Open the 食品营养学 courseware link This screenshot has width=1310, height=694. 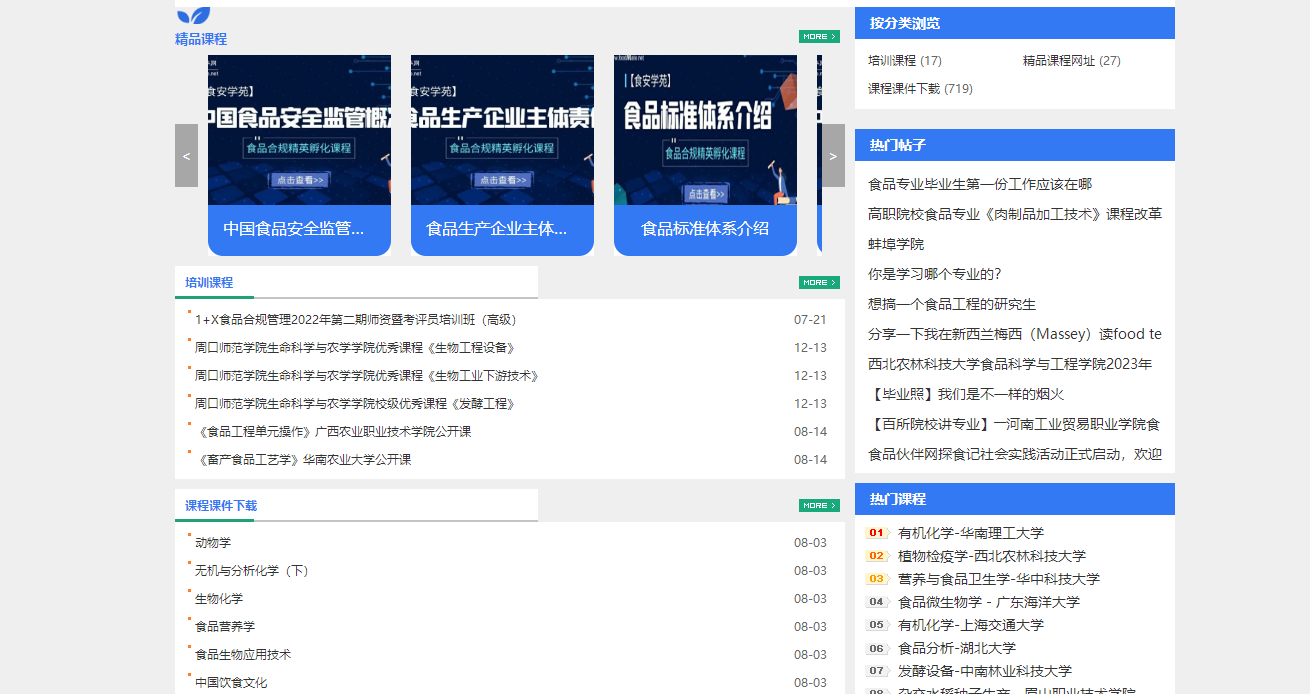(225, 627)
